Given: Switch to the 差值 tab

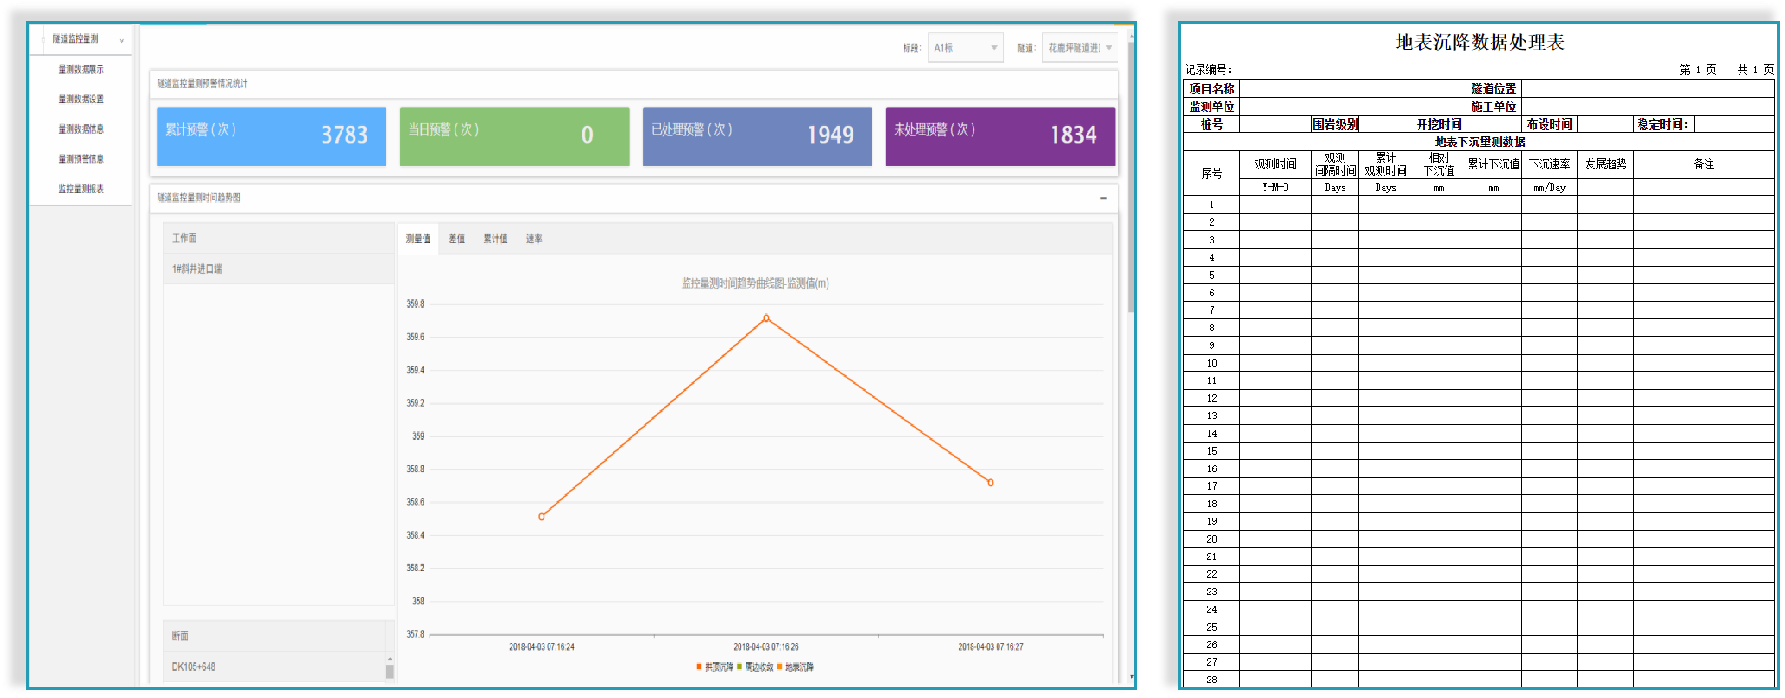Looking at the screenshot, I should 456,239.
